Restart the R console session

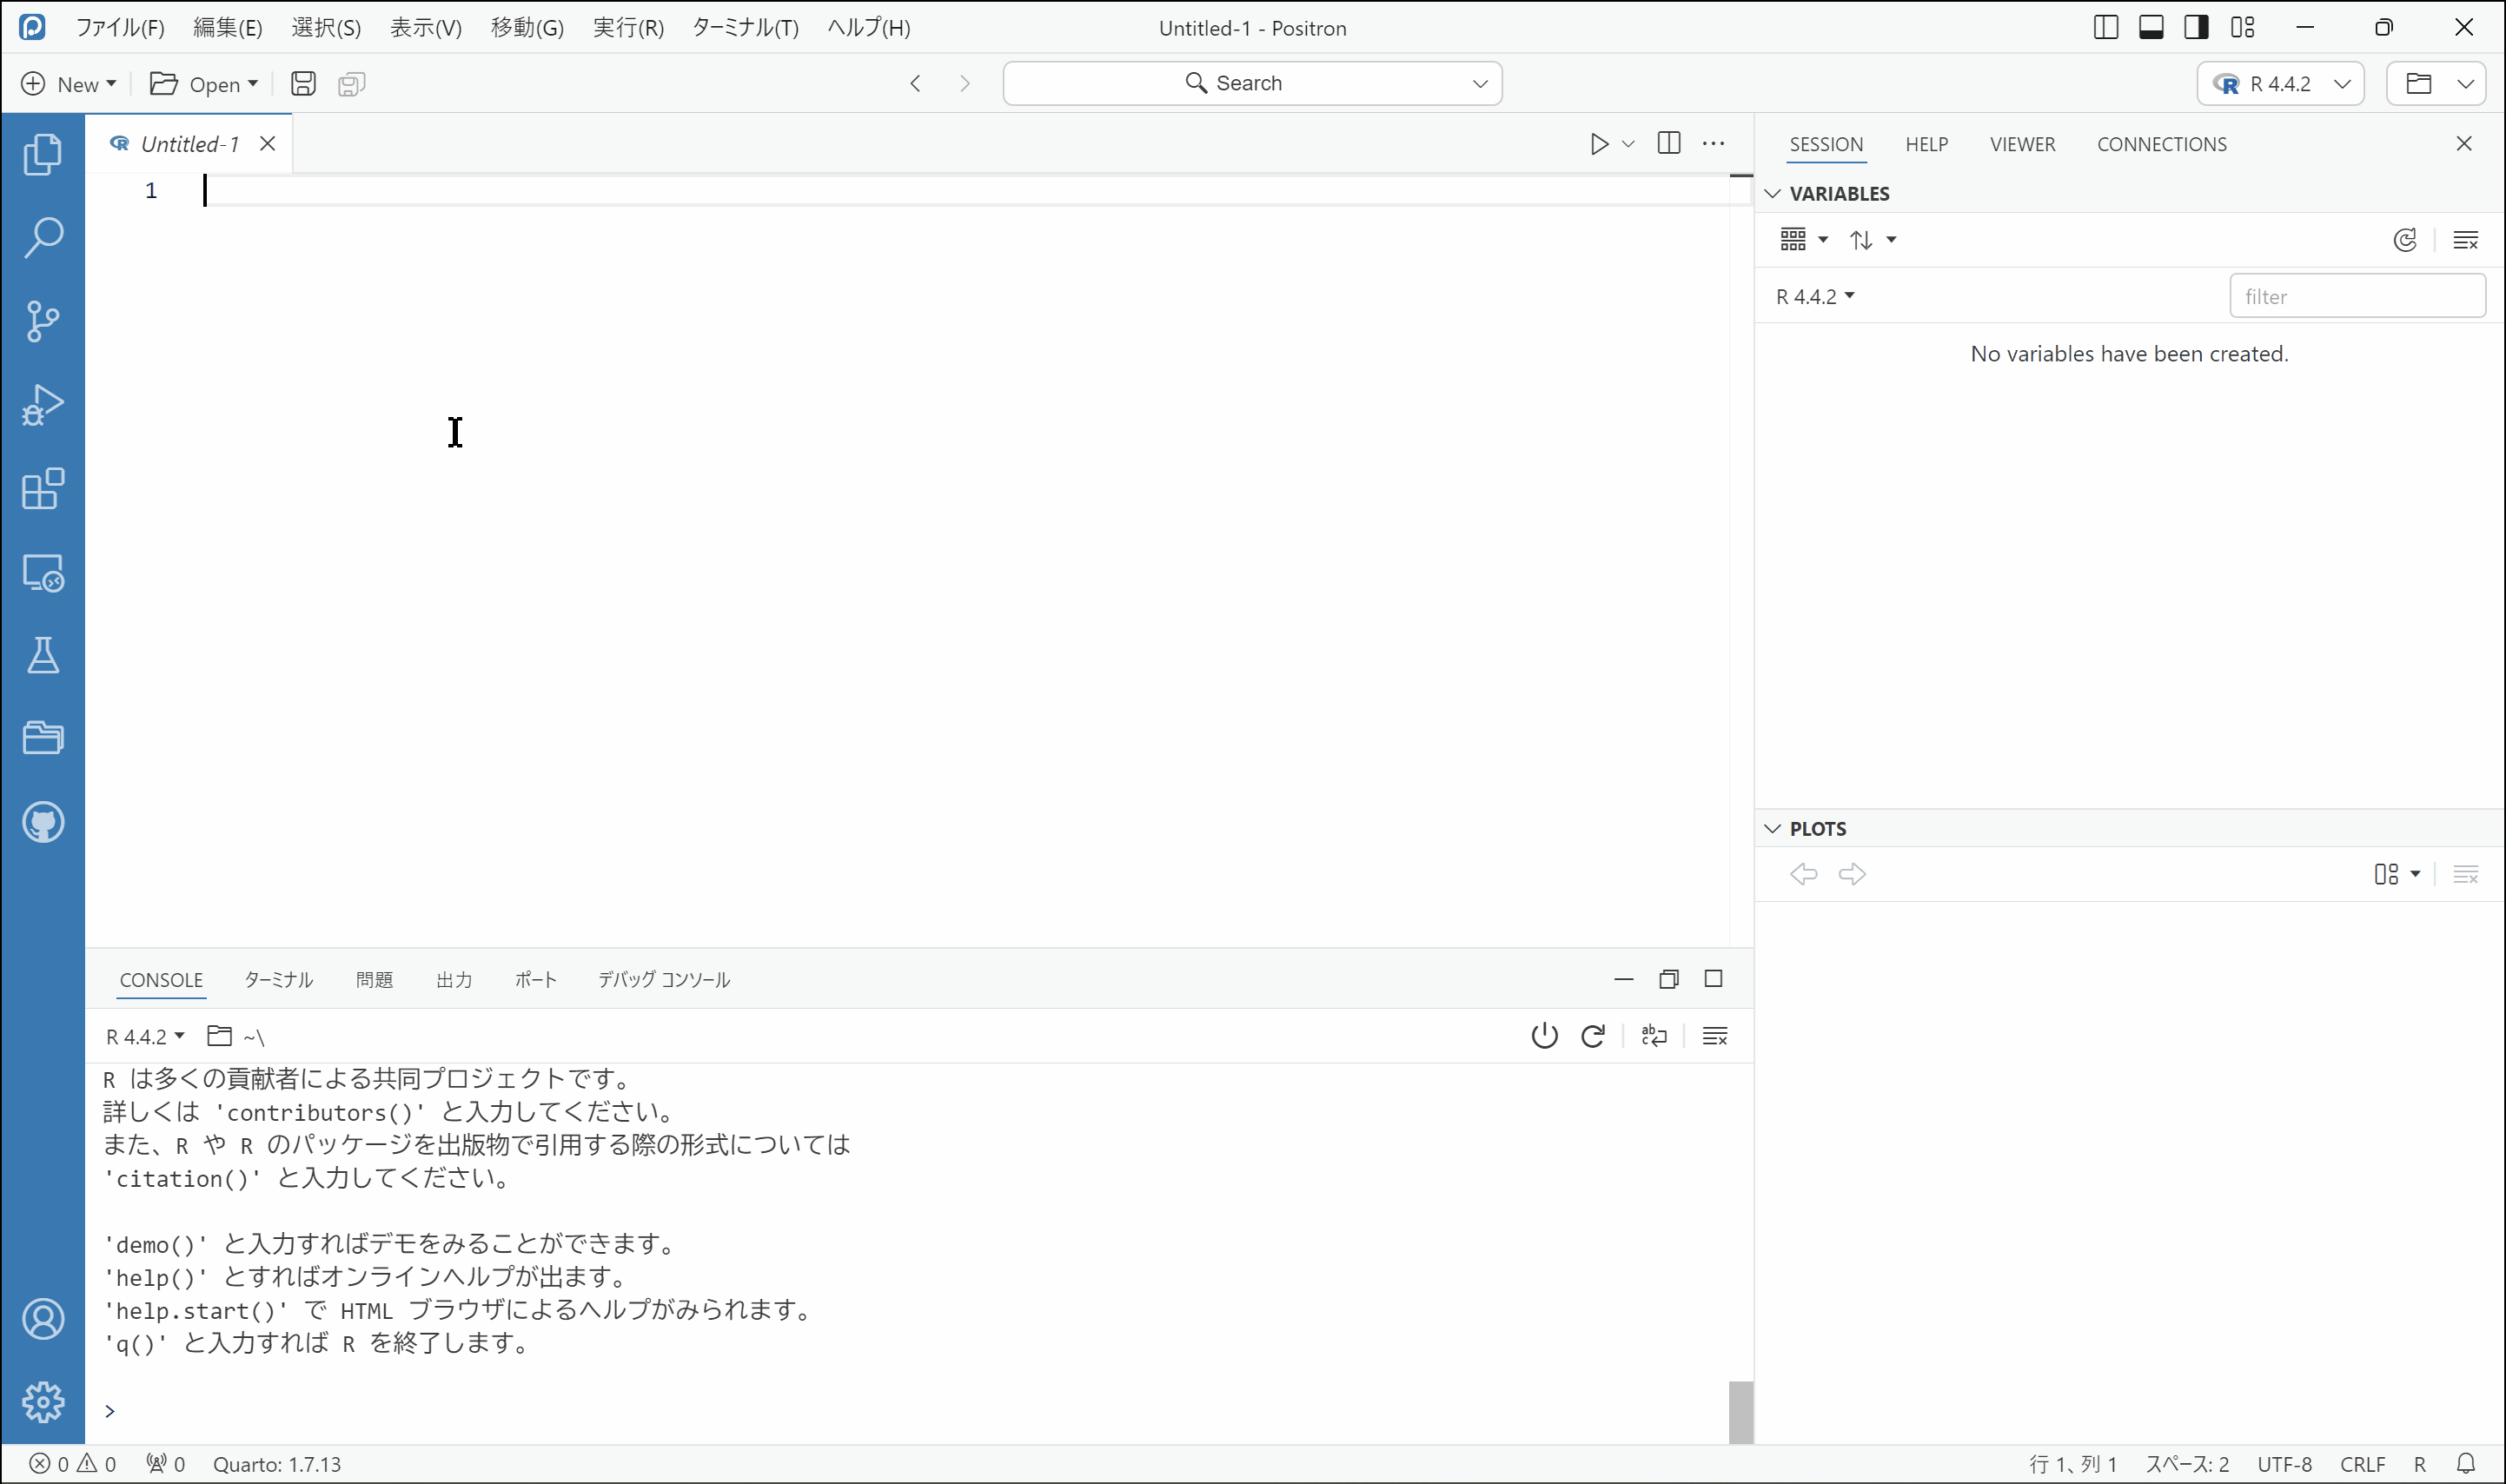pos(1593,1036)
